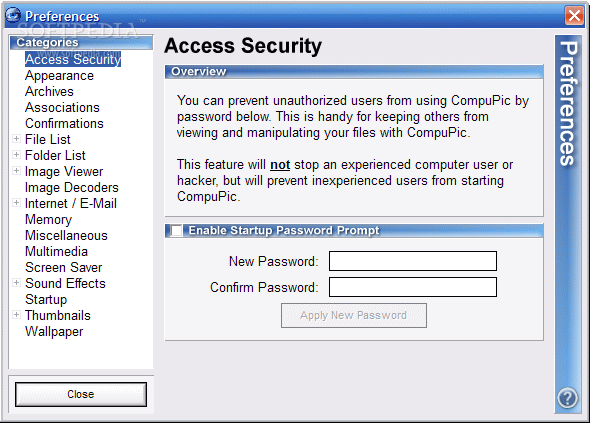The image size is (590, 423).
Task: Open the Archives preferences page
Action: [x=49, y=91]
